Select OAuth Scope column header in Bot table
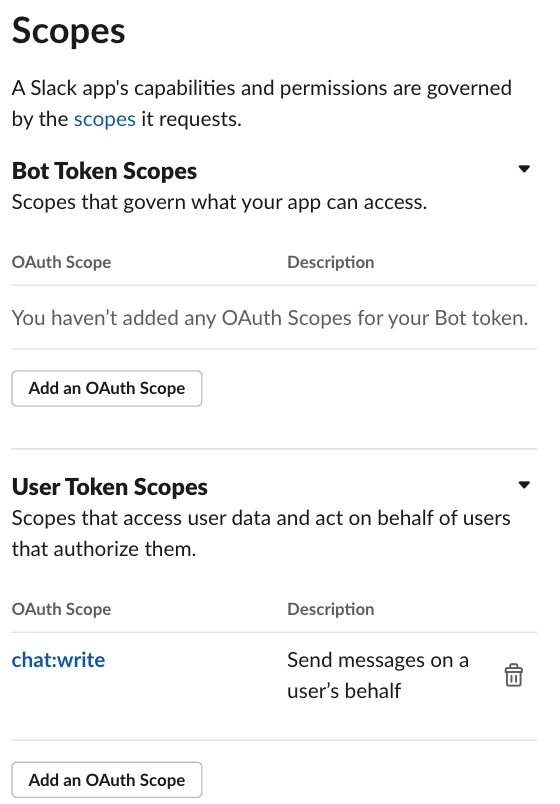This screenshot has width=560, height=804. tap(62, 262)
